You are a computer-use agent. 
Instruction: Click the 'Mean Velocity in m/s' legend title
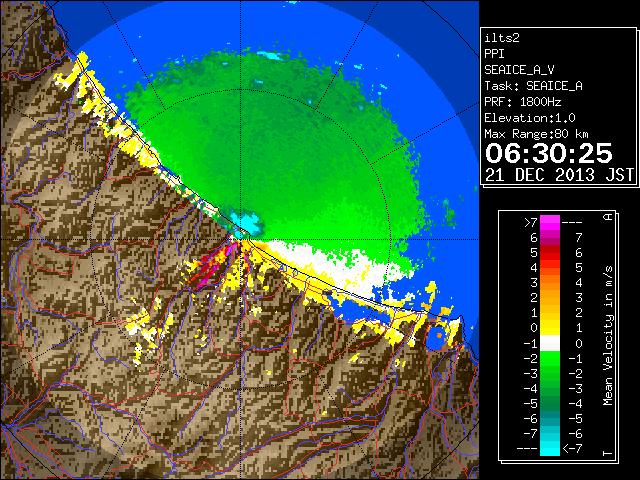click(x=608, y=336)
